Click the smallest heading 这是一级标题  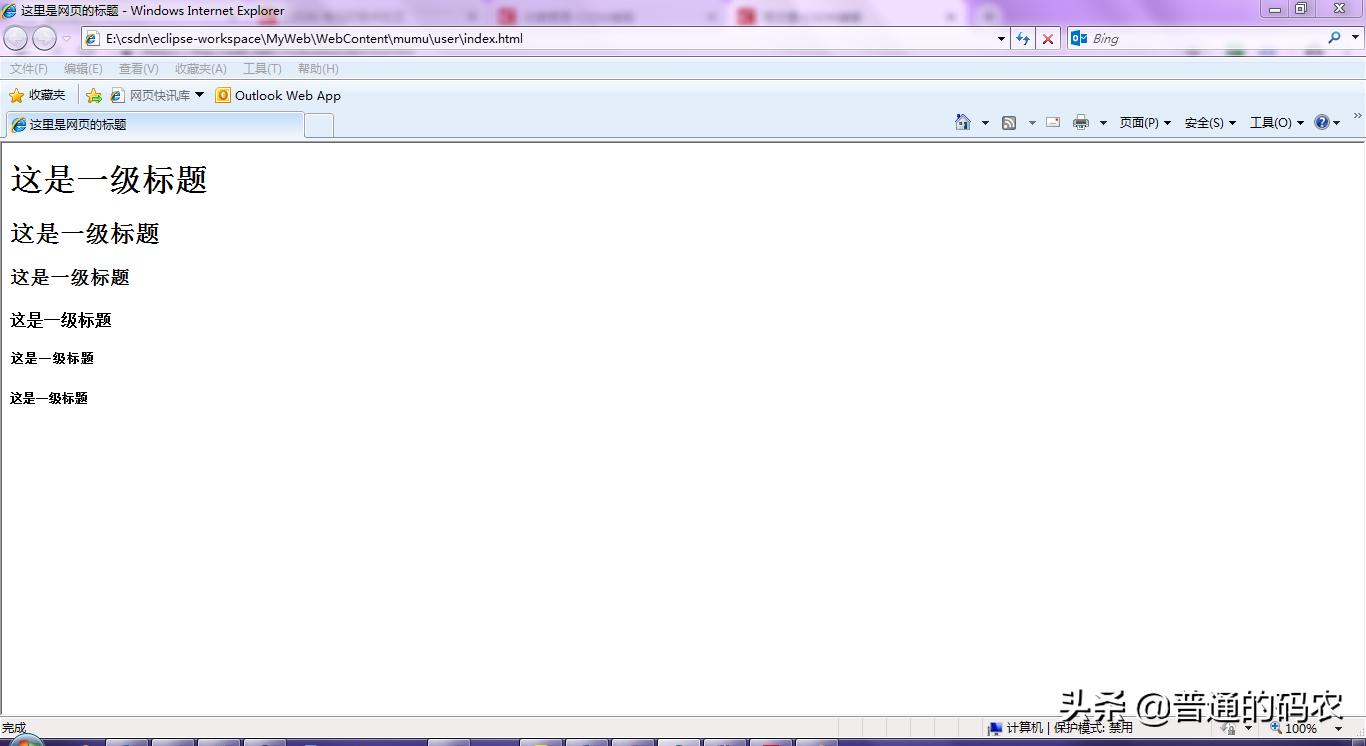click(49, 398)
